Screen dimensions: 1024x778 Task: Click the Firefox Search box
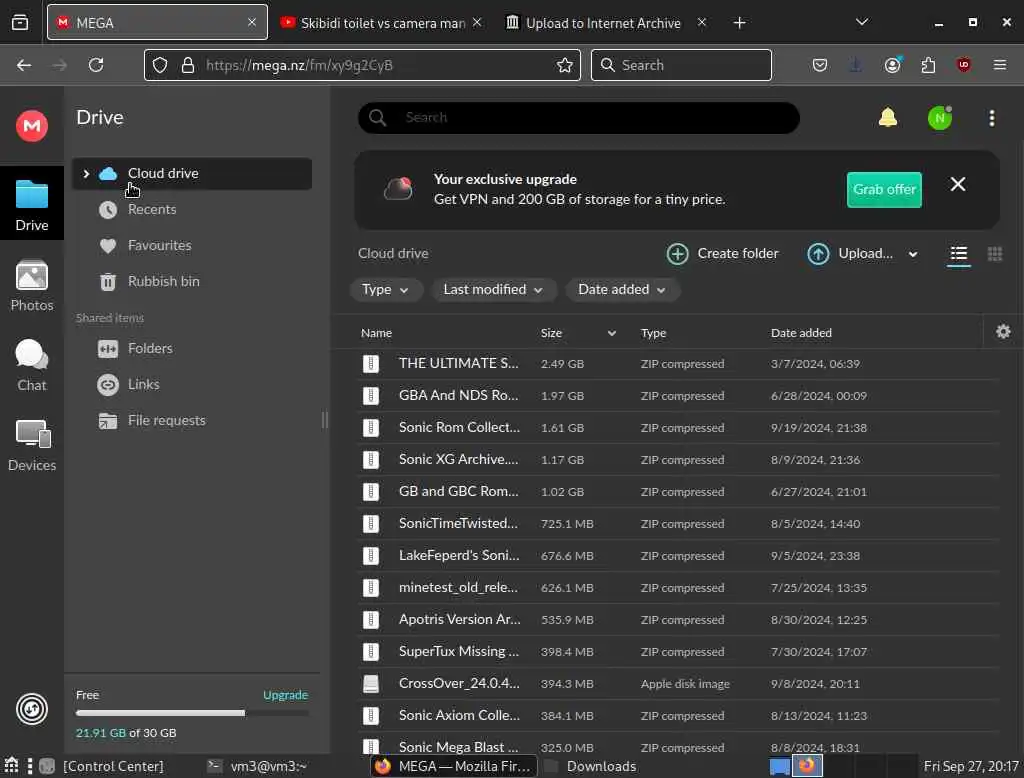point(681,65)
